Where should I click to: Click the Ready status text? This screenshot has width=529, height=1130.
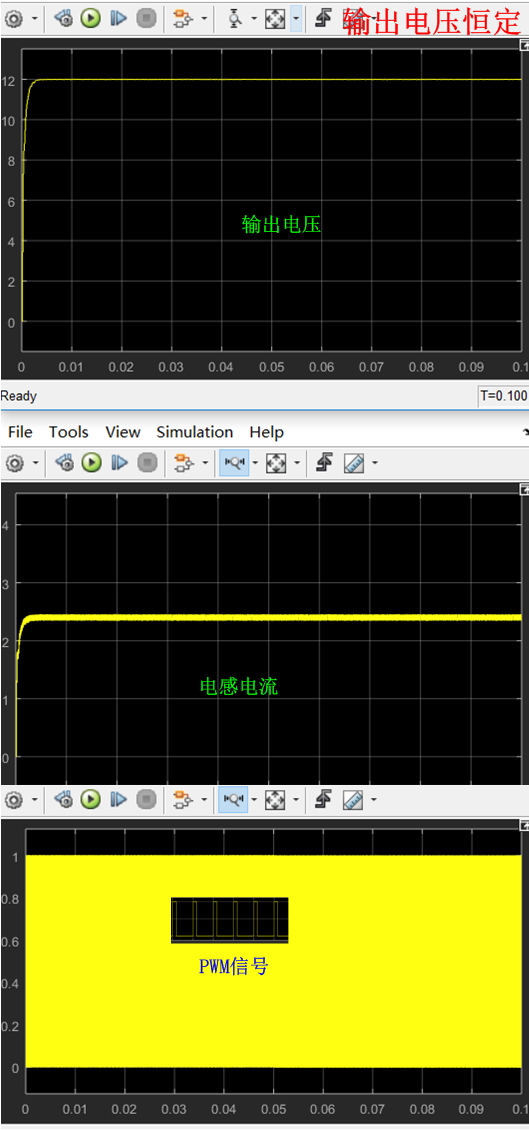point(19,396)
